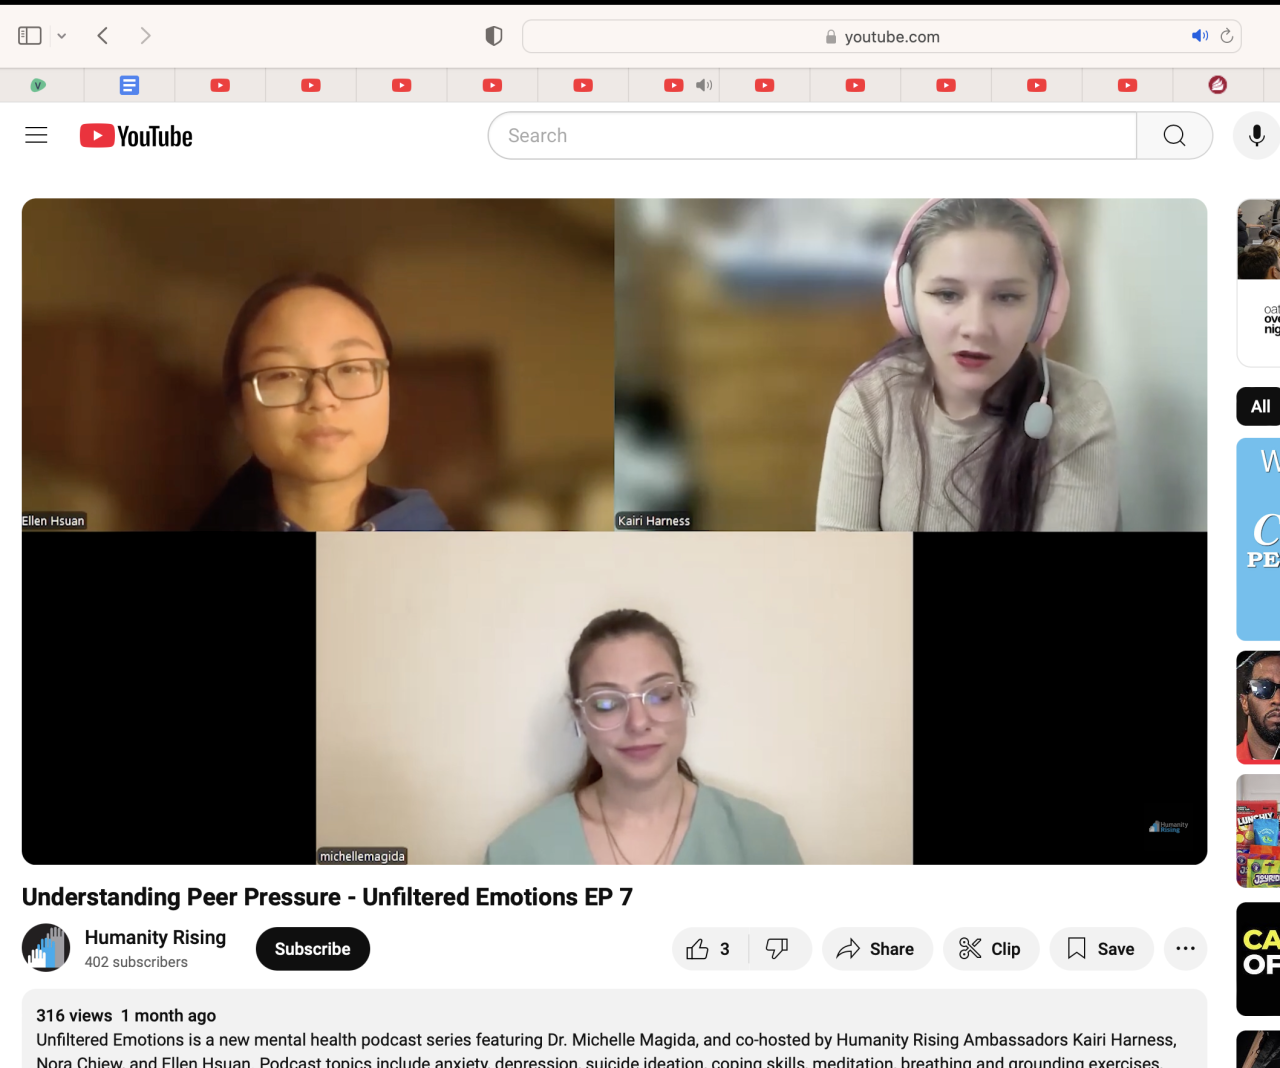Click the 'Kairi Harness' name label
This screenshot has width=1280, height=1068.
tap(654, 521)
